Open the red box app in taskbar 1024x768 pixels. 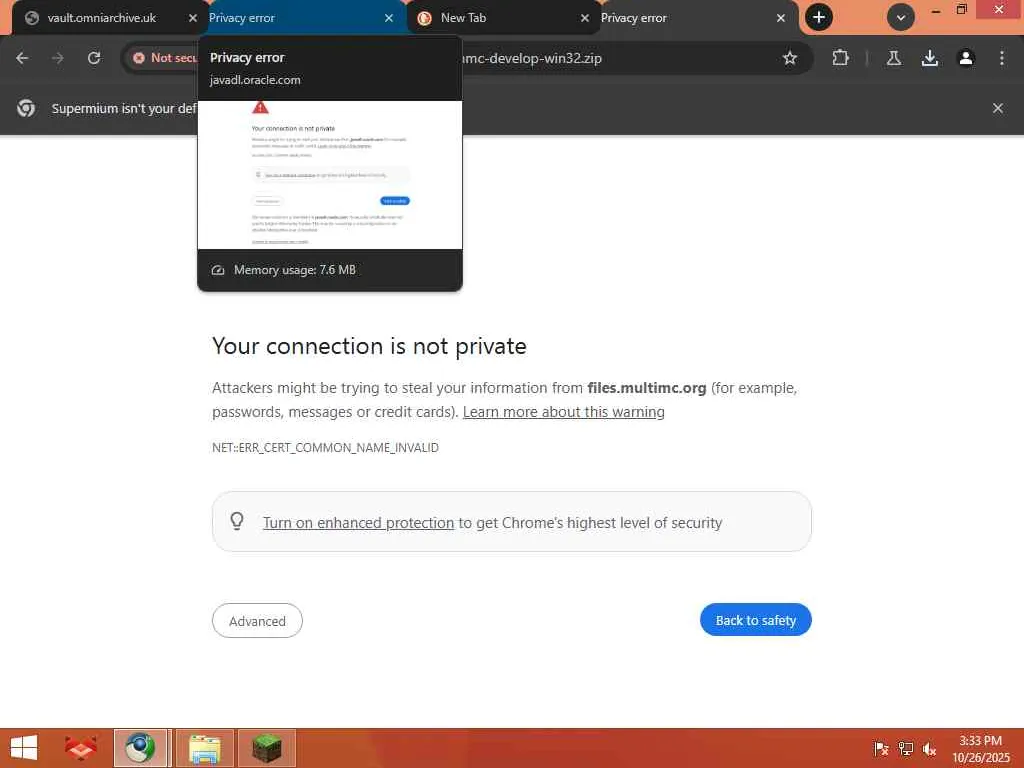(x=81, y=748)
